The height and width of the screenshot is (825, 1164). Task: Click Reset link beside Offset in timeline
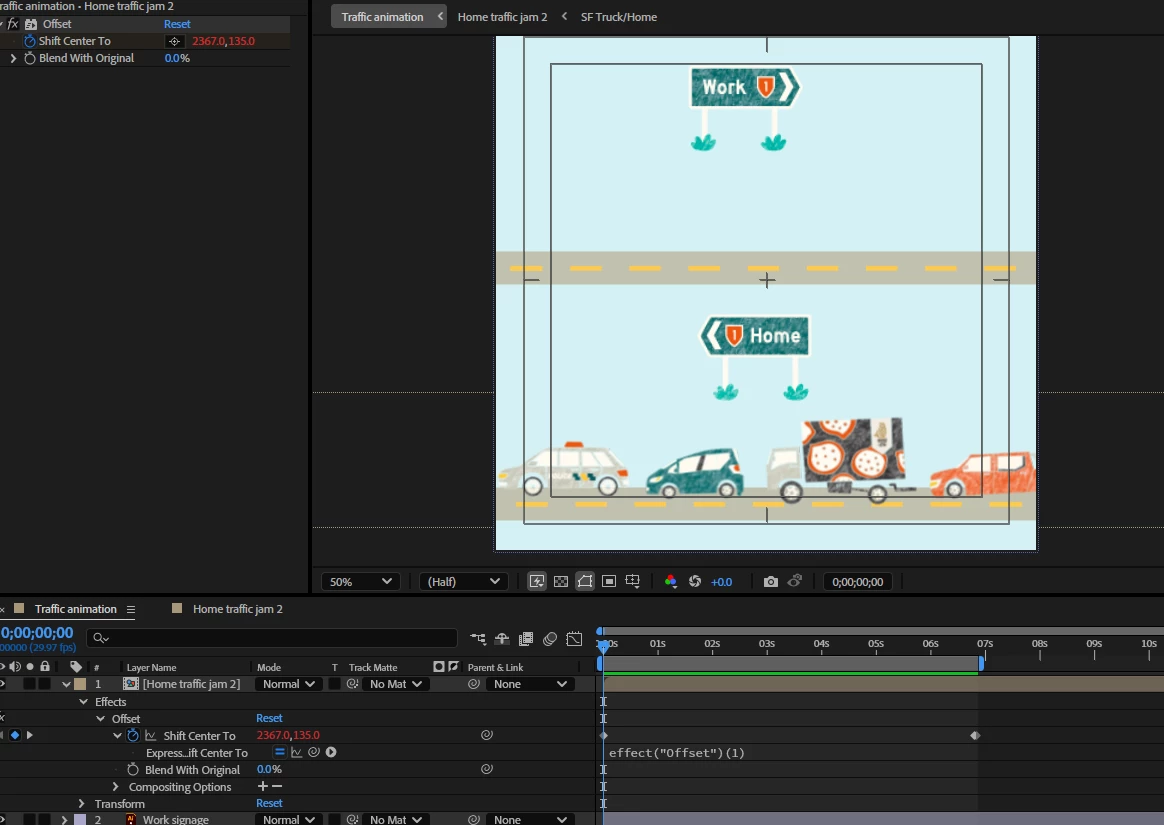coord(269,718)
